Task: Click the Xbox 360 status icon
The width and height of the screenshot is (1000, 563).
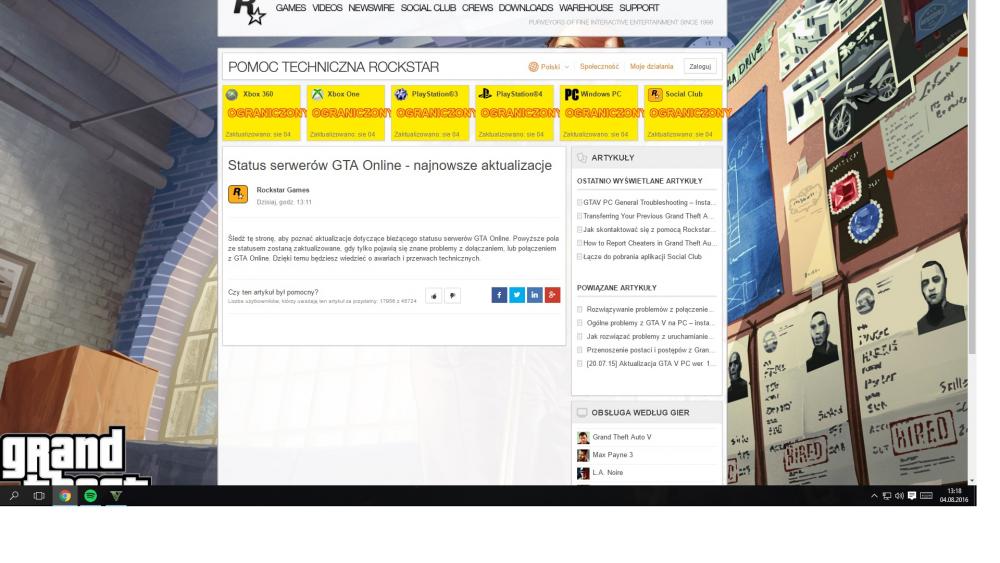Action: [232, 94]
